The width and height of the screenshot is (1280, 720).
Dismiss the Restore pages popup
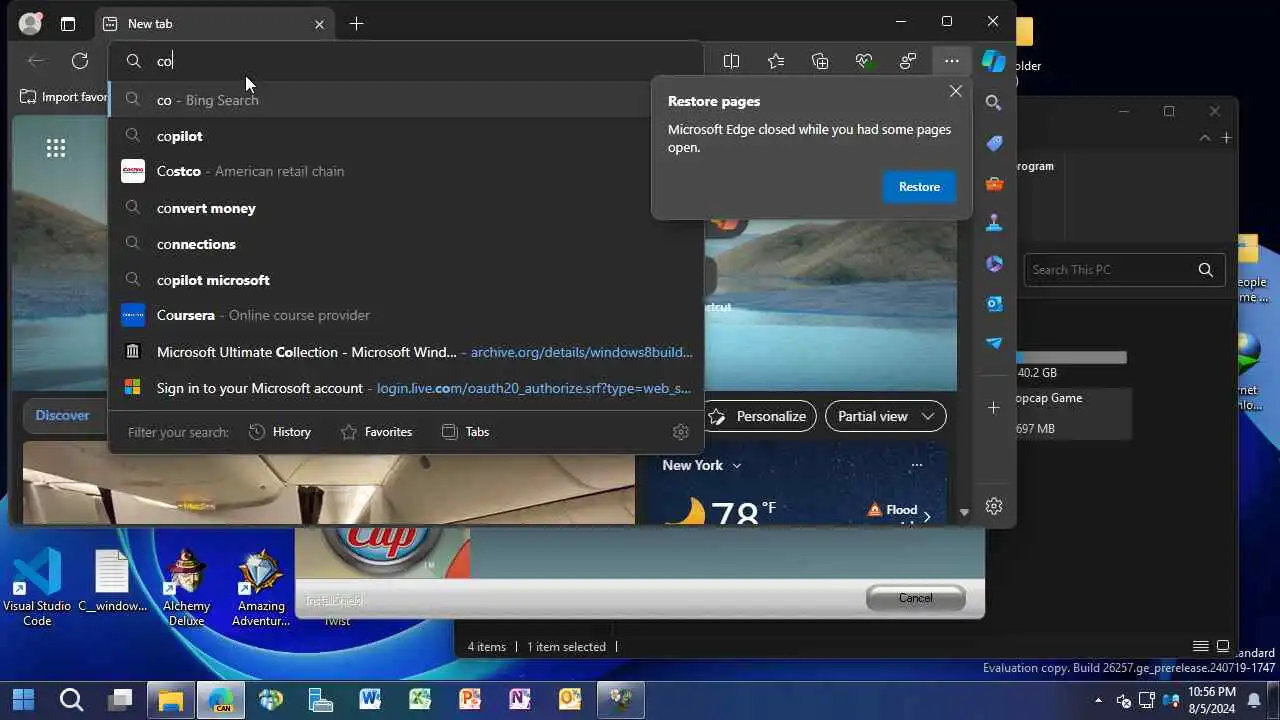(955, 91)
